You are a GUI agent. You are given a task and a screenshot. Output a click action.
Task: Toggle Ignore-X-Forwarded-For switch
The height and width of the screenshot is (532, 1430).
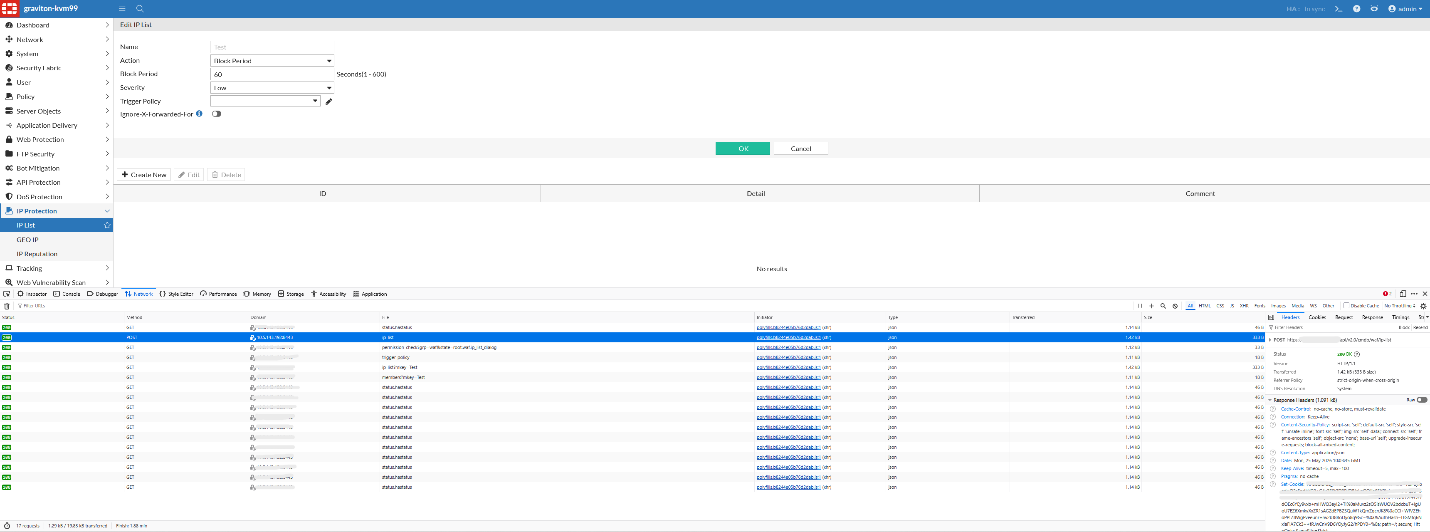(216, 114)
